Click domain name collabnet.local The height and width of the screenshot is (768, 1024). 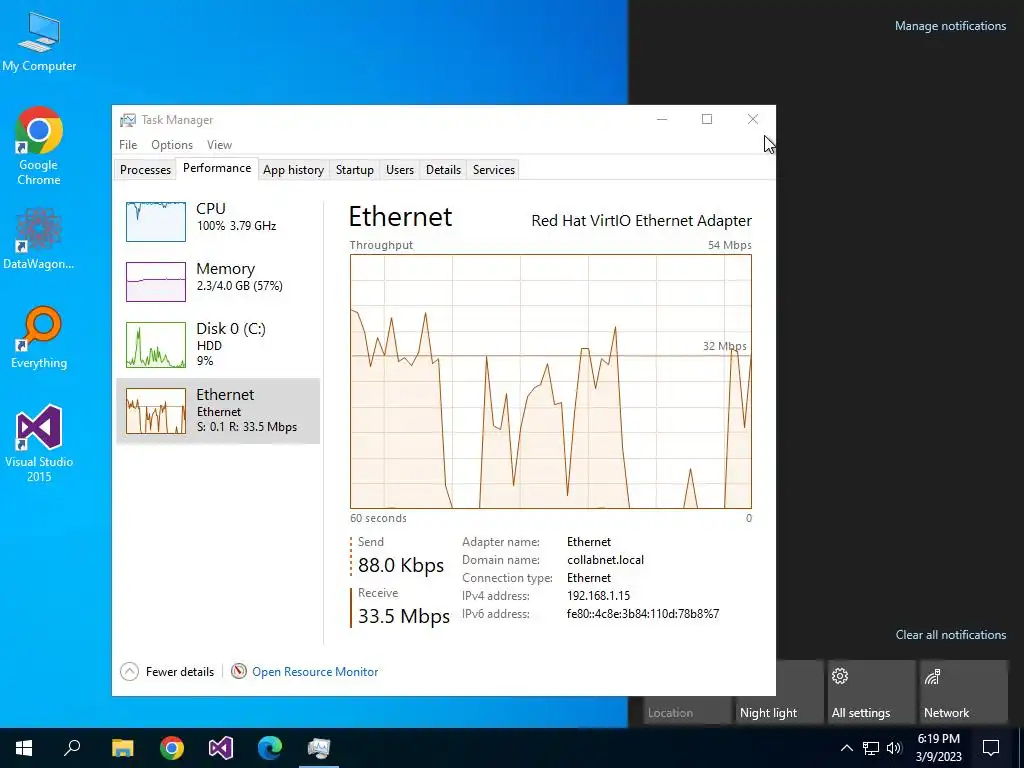tap(605, 560)
